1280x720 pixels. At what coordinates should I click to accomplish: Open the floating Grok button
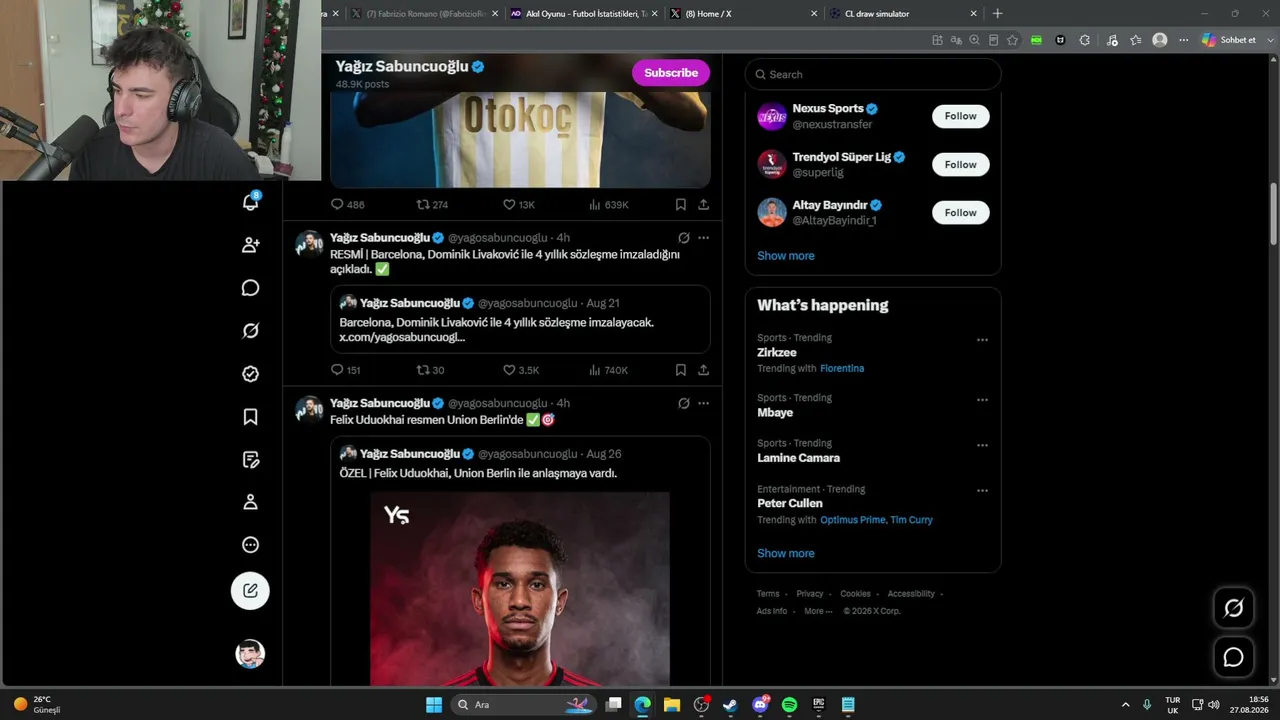pyautogui.click(x=1234, y=608)
